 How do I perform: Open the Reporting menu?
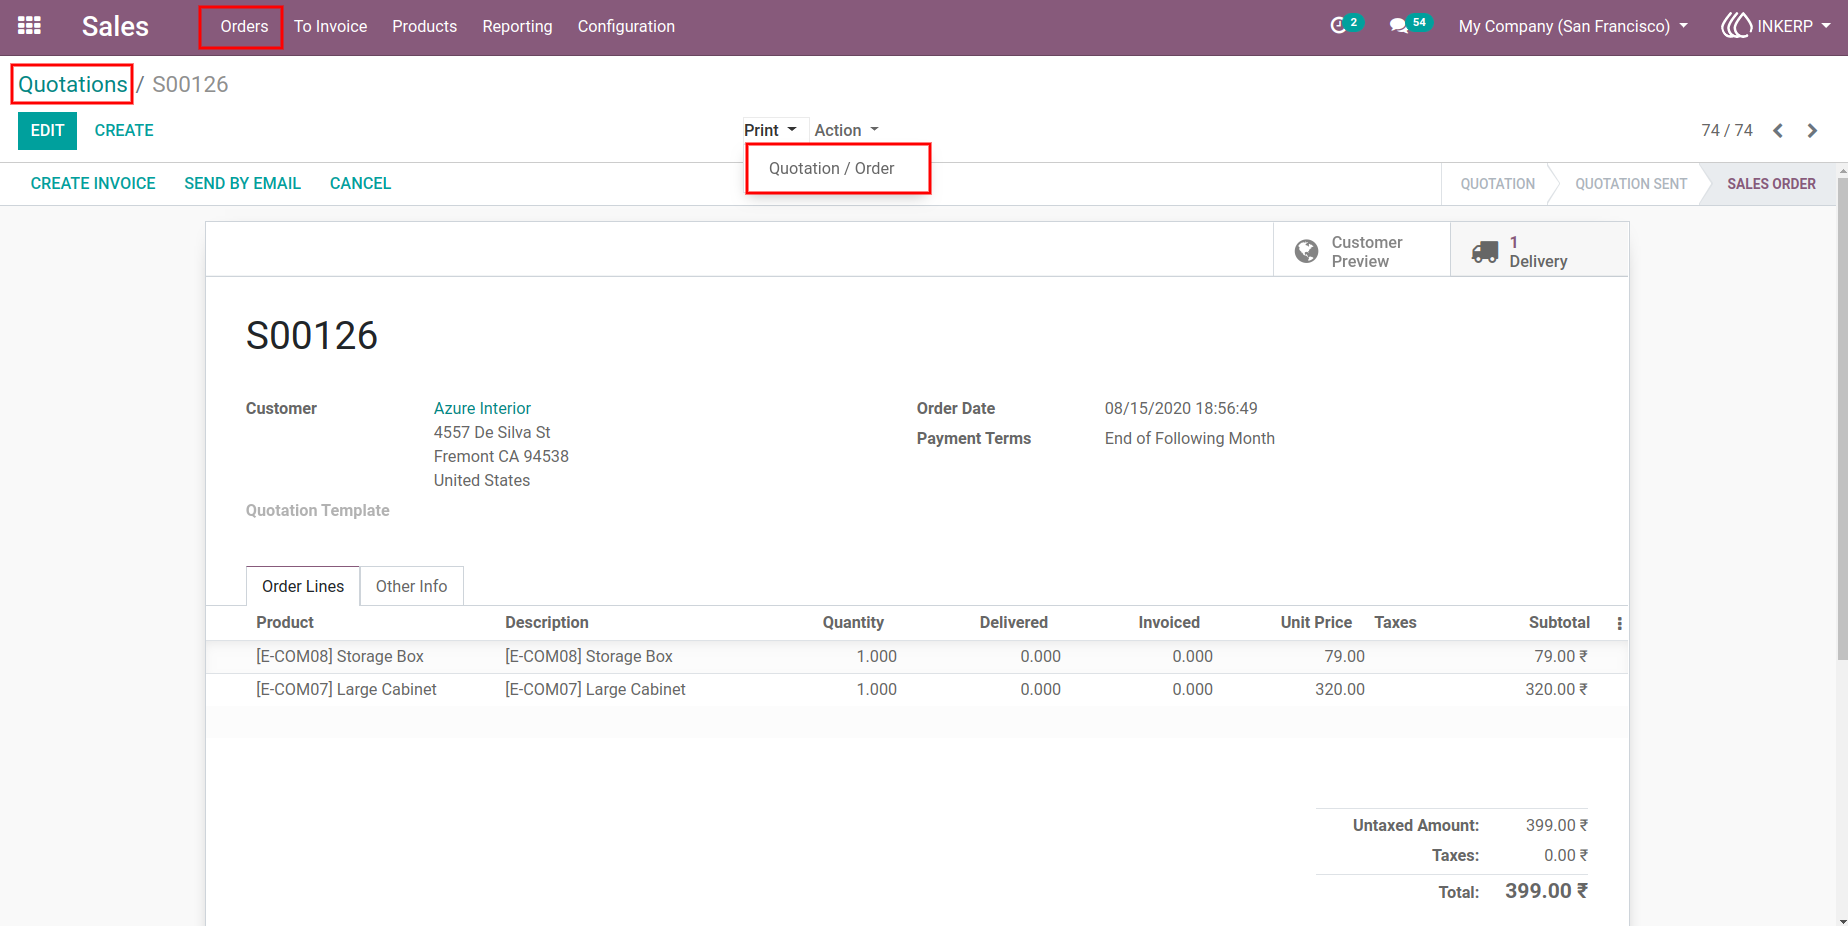(517, 27)
